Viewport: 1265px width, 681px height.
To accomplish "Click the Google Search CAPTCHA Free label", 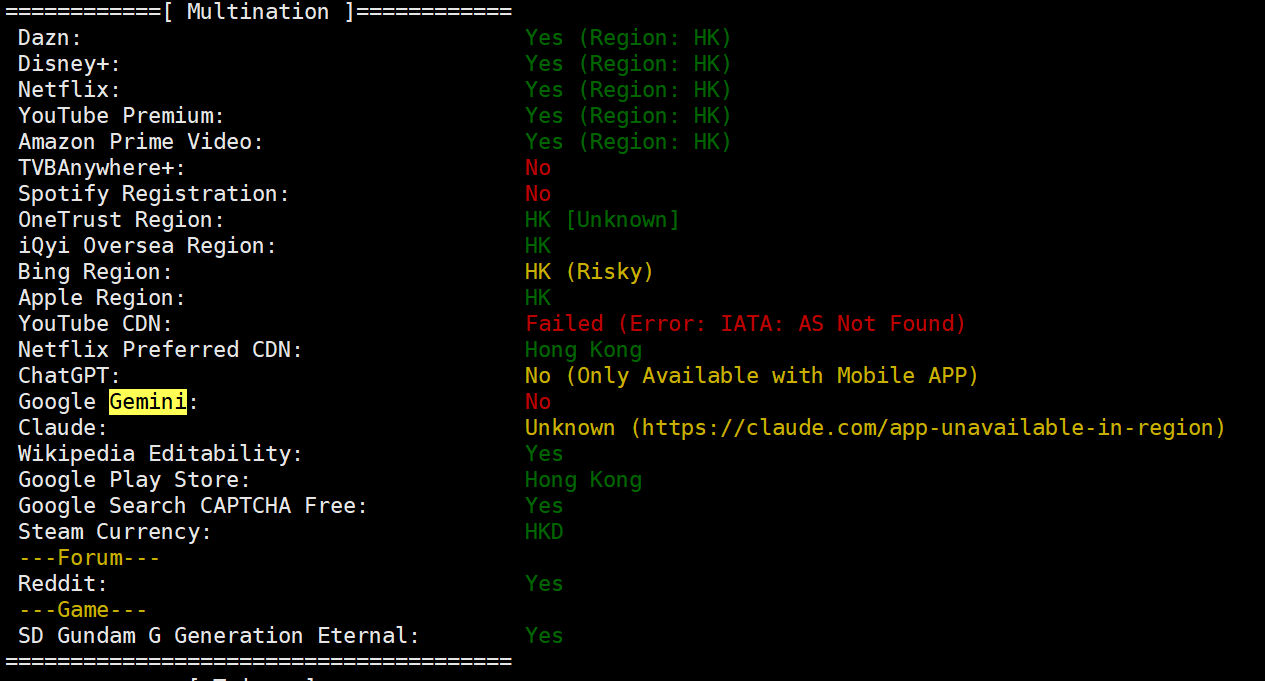I will click(193, 506).
